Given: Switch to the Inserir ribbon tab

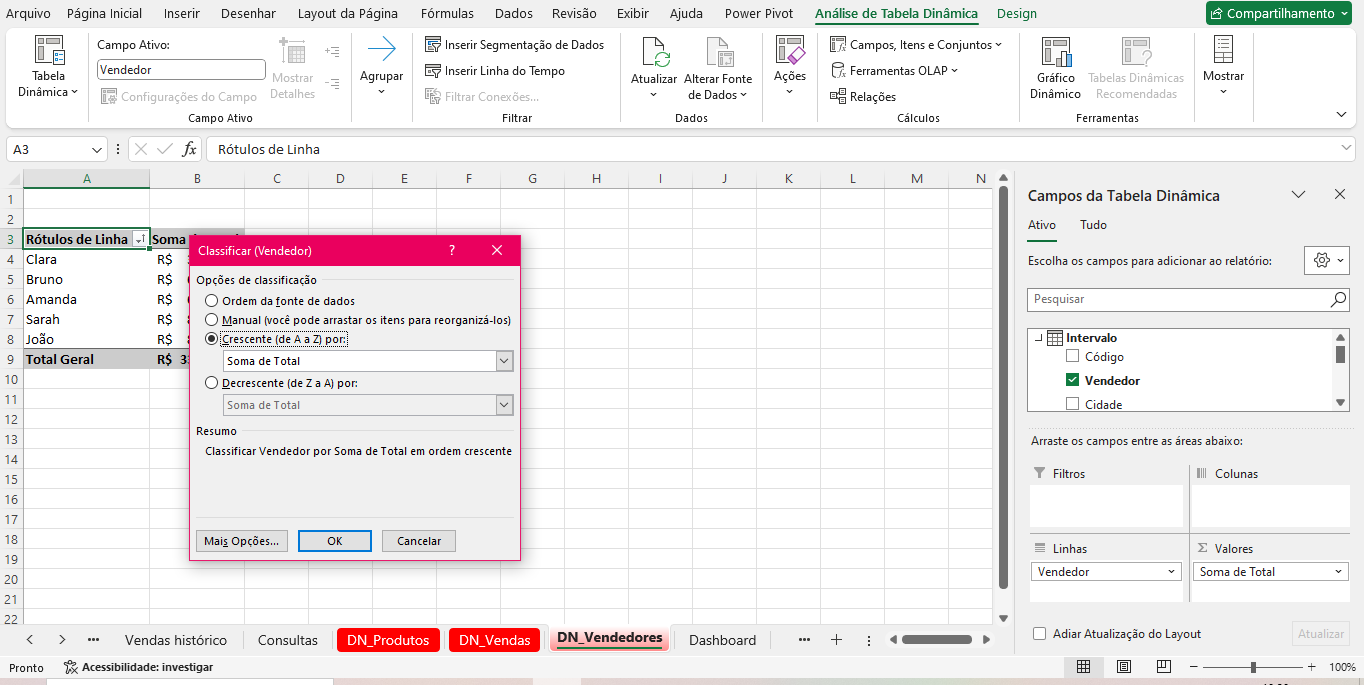Looking at the screenshot, I should coord(181,13).
